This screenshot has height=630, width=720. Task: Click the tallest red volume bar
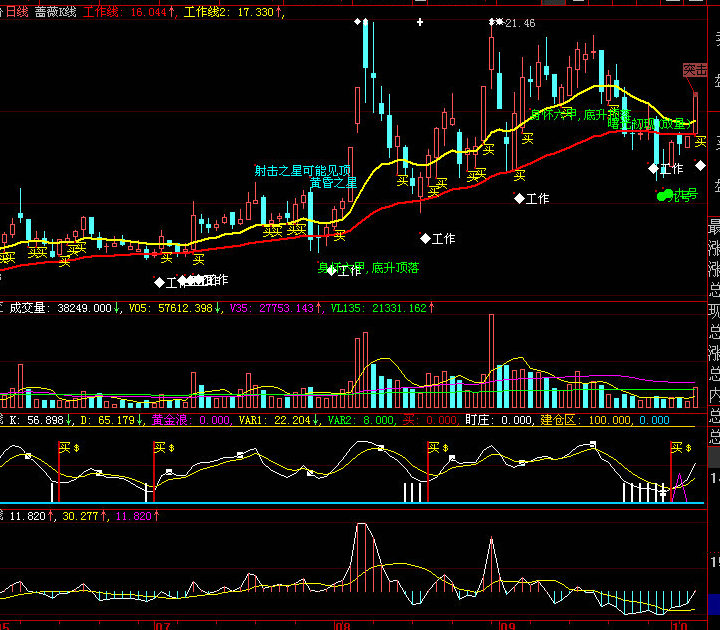(491, 361)
